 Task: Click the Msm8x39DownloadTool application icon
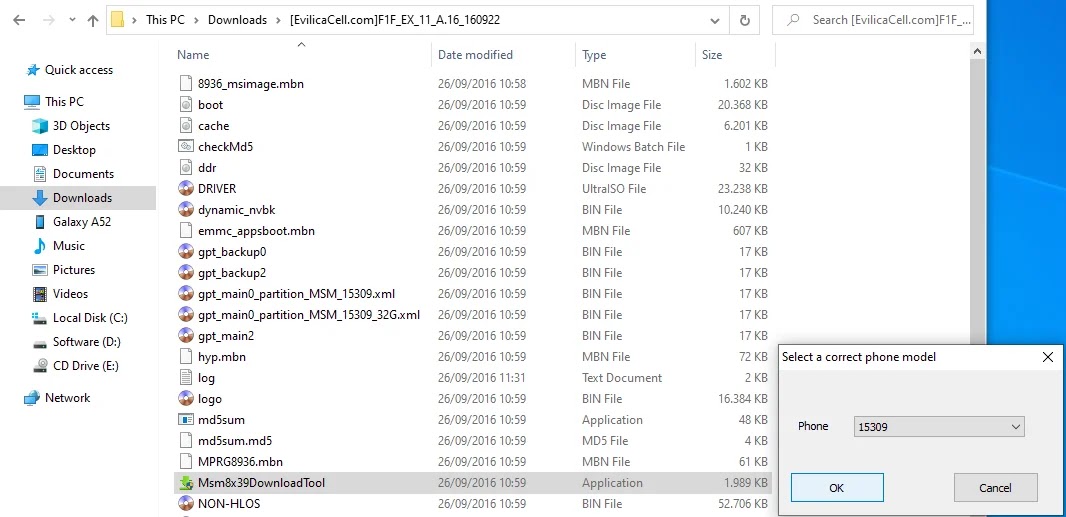pos(186,483)
